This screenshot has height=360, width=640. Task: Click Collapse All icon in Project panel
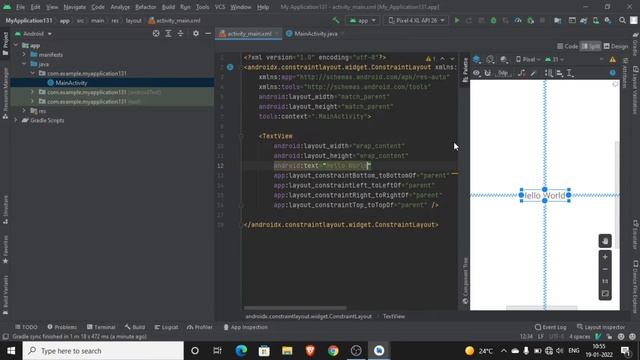(x=180, y=33)
